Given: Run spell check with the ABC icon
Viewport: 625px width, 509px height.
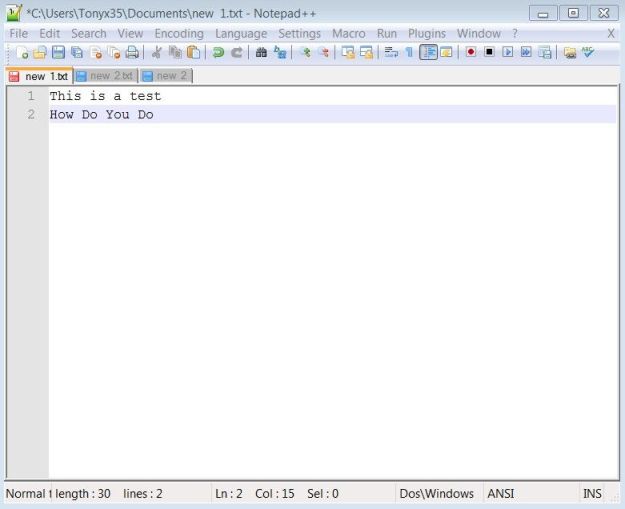Looking at the screenshot, I should [x=588, y=52].
